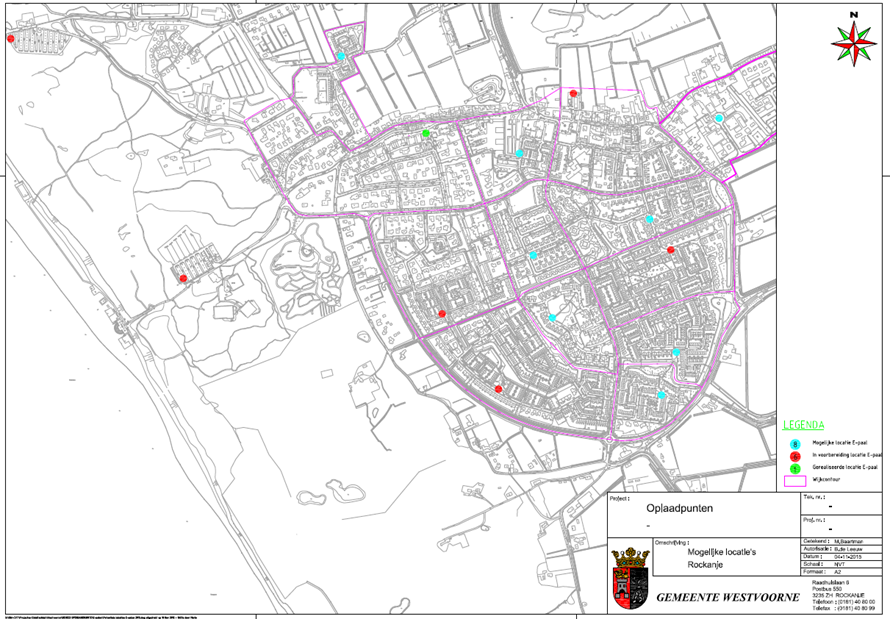Click the 'Tek. nr. :' label

pyautogui.click(x=814, y=498)
